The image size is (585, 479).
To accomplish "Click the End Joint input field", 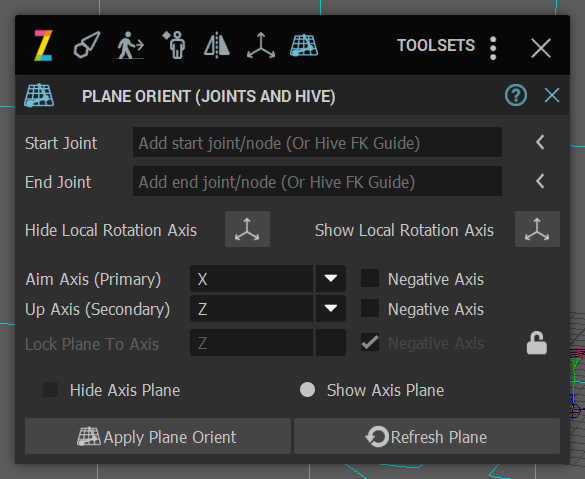I will (x=317, y=182).
